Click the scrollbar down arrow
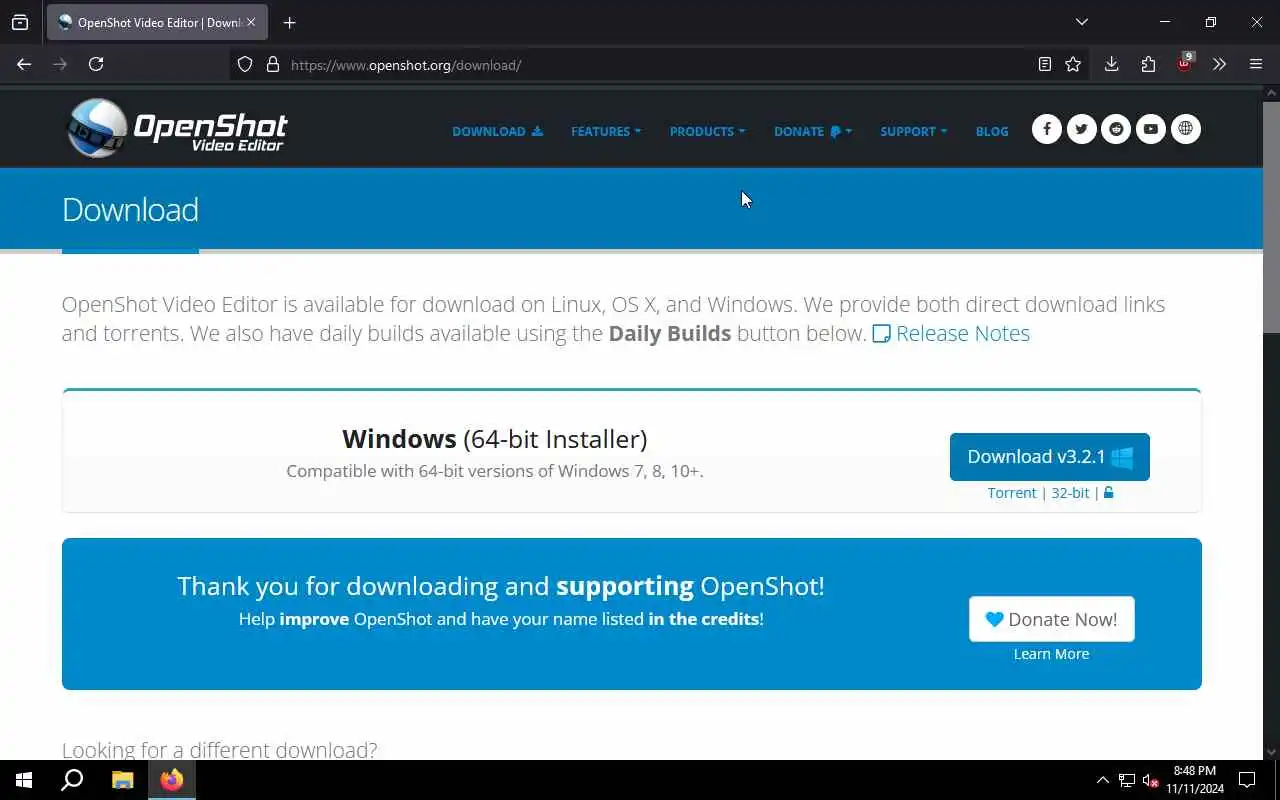 tap(1271, 751)
